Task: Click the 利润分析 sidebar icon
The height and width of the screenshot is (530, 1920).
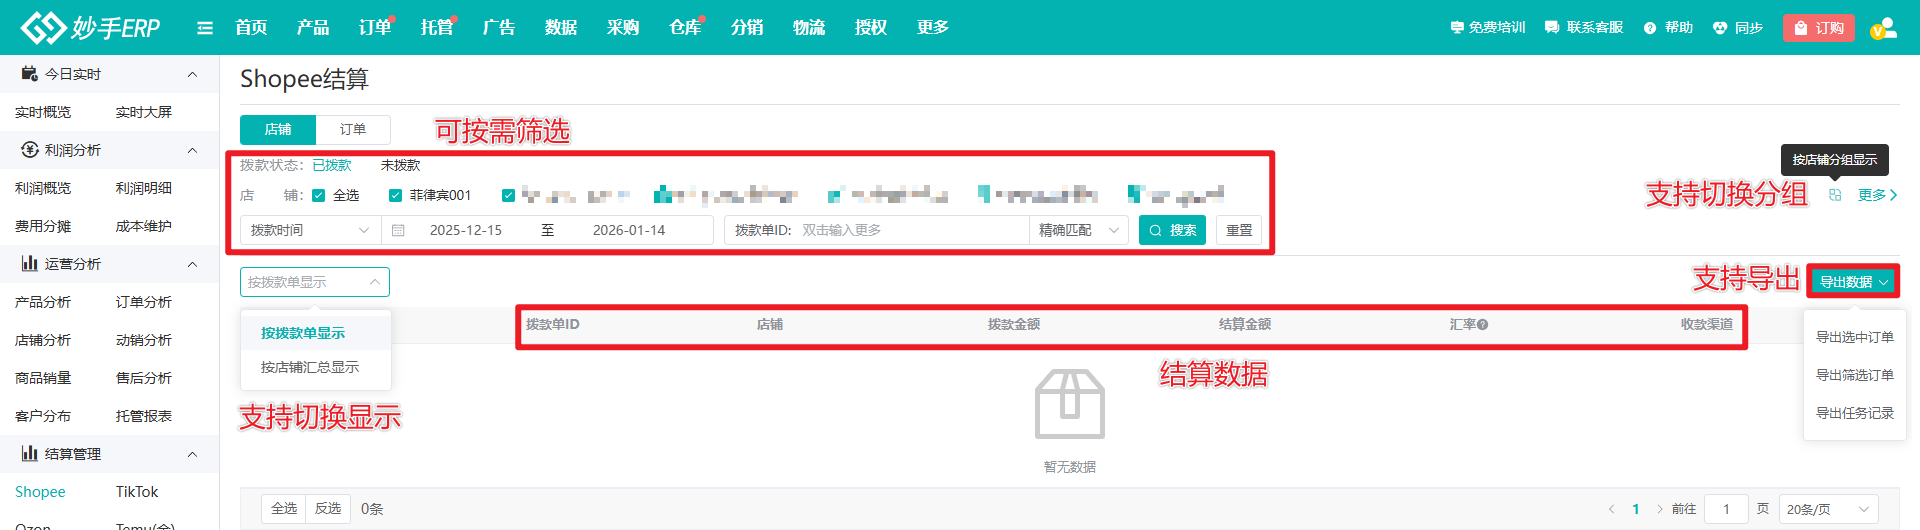Action: click(30, 150)
